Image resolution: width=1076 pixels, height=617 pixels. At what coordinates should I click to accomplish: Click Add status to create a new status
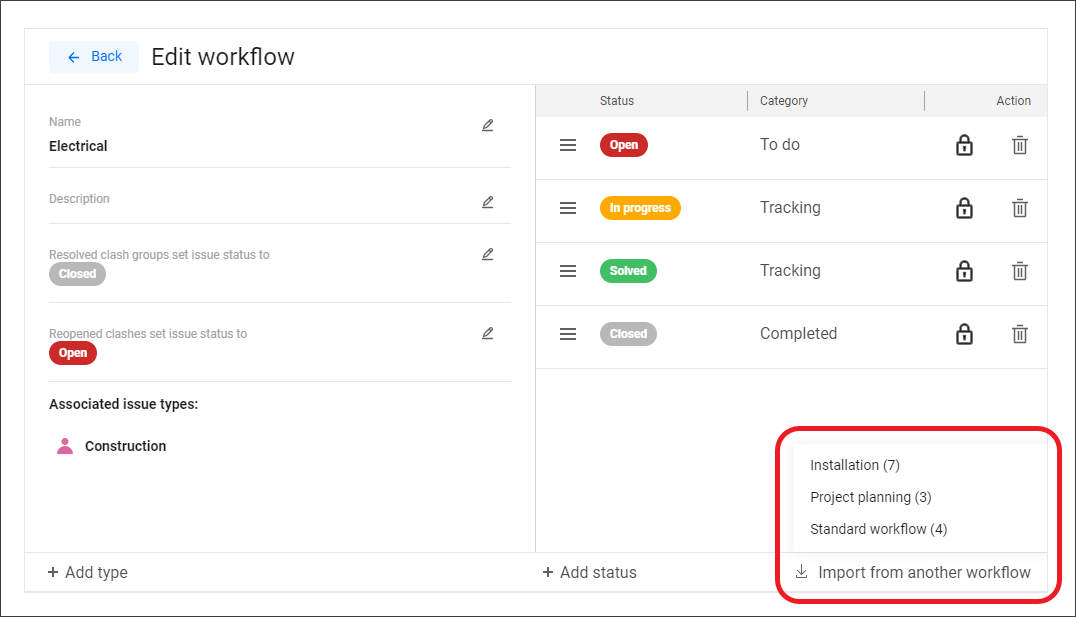[590, 572]
